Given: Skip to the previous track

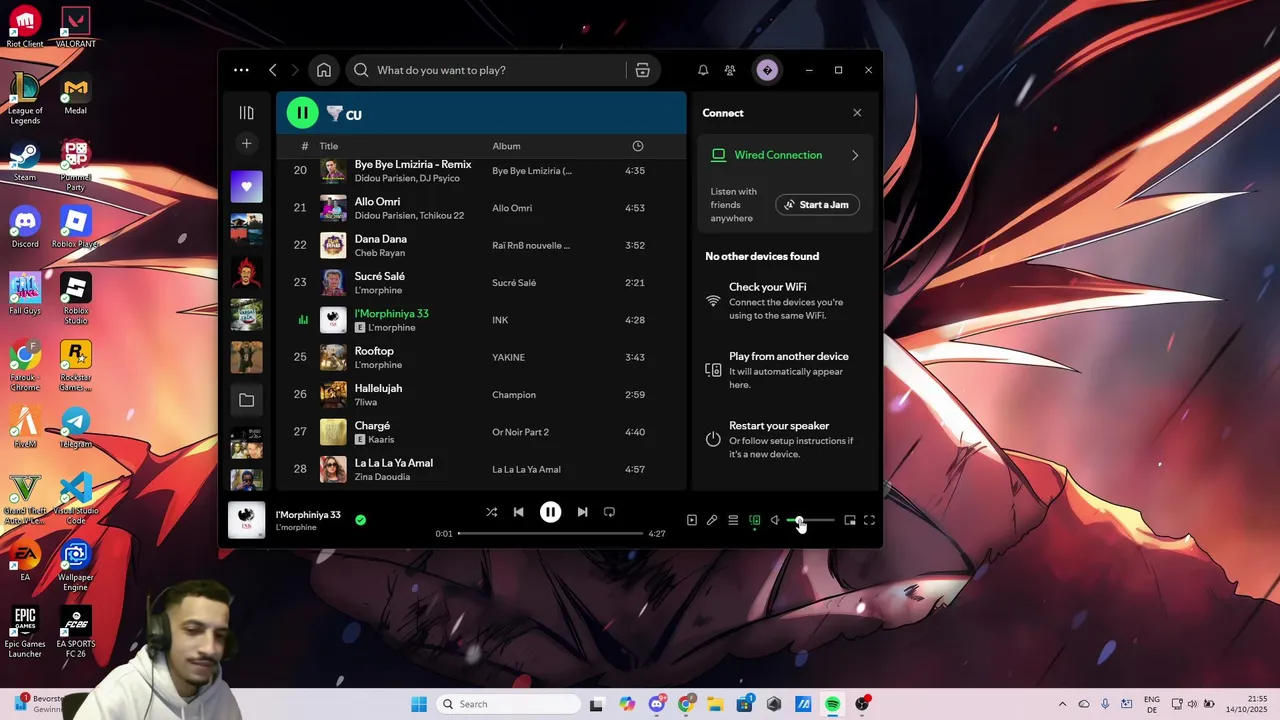Looking at the screenshot, I should click(x=518, y=512).
